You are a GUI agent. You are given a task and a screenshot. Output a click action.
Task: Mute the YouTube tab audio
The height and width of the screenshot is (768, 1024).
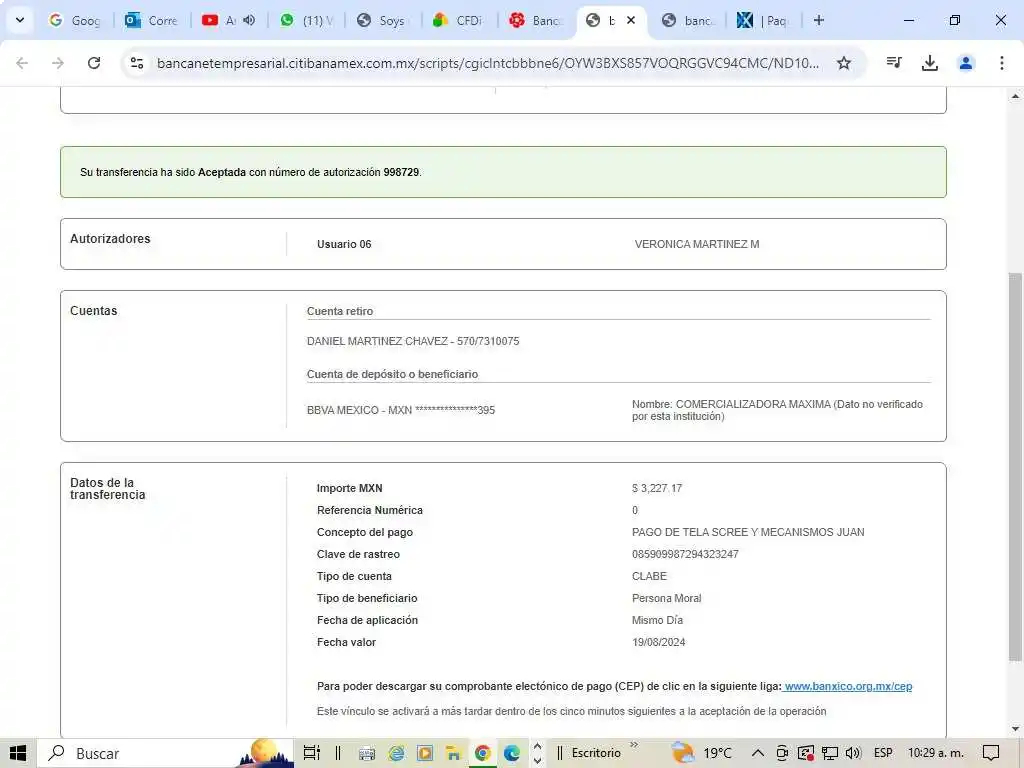pos(249,20)
